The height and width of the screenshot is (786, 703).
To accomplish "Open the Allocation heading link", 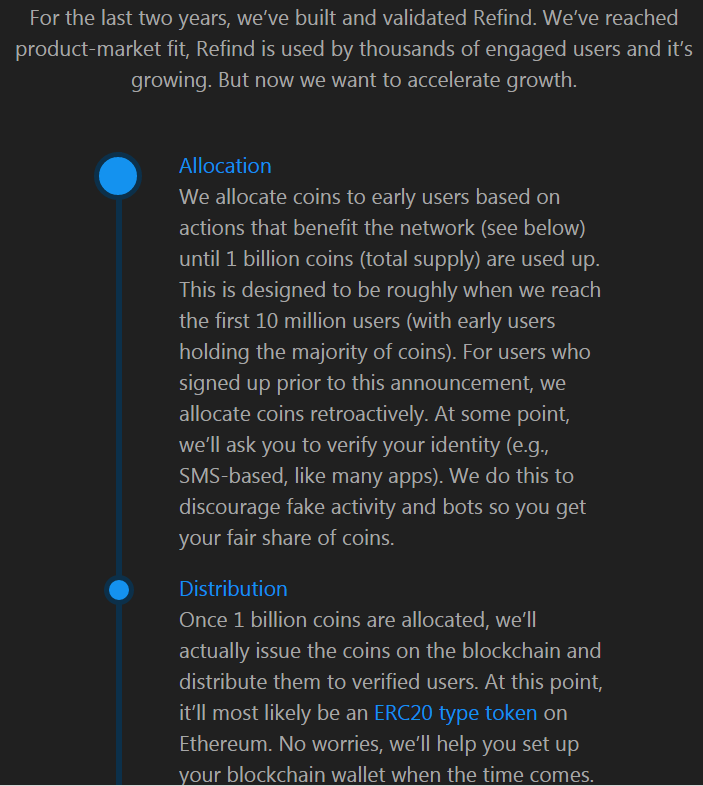I will tap(225, 166).
